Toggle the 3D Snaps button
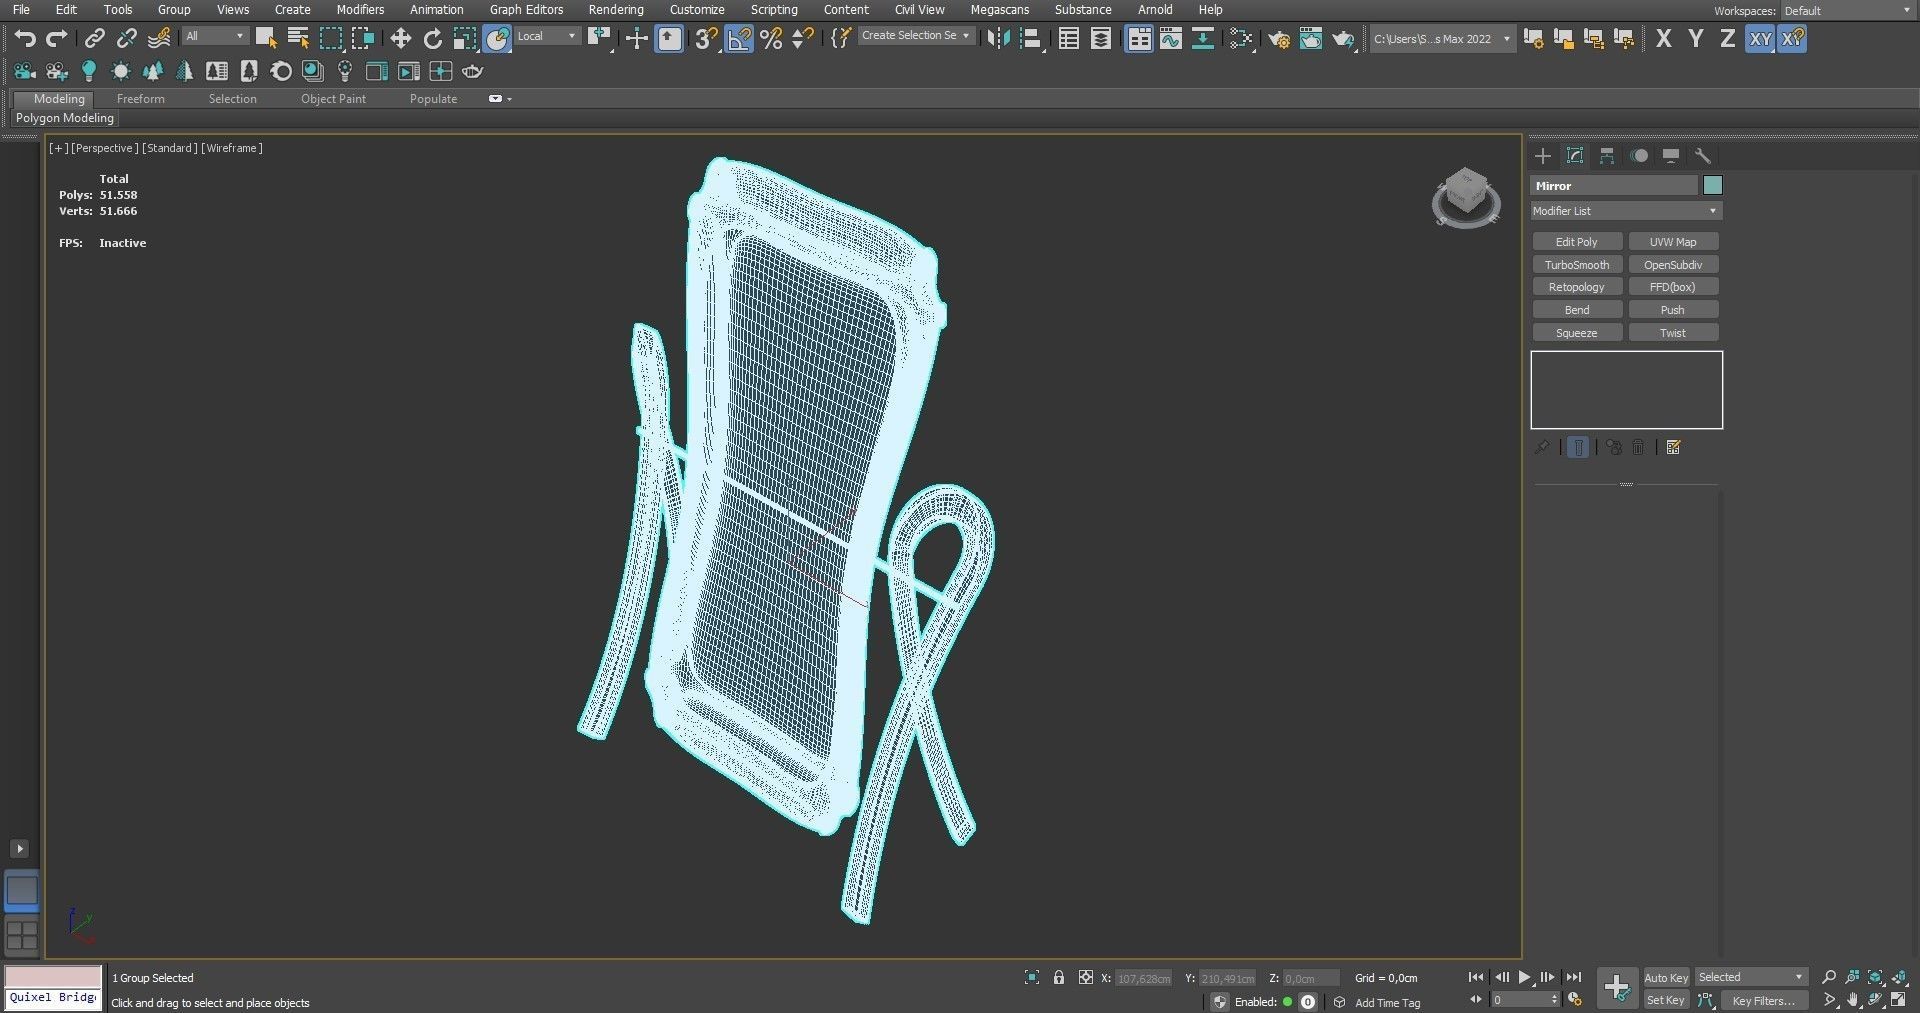The image size is (1920, 1013). pyautogui.click(x=706, y=39)
